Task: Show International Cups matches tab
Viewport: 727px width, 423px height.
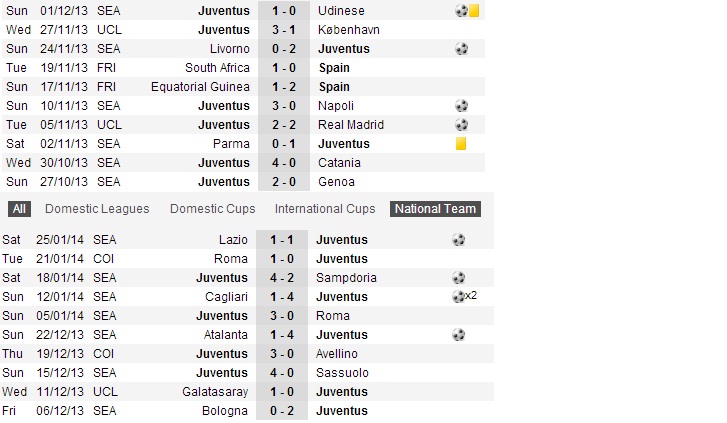Action: (x=324, y=209)
